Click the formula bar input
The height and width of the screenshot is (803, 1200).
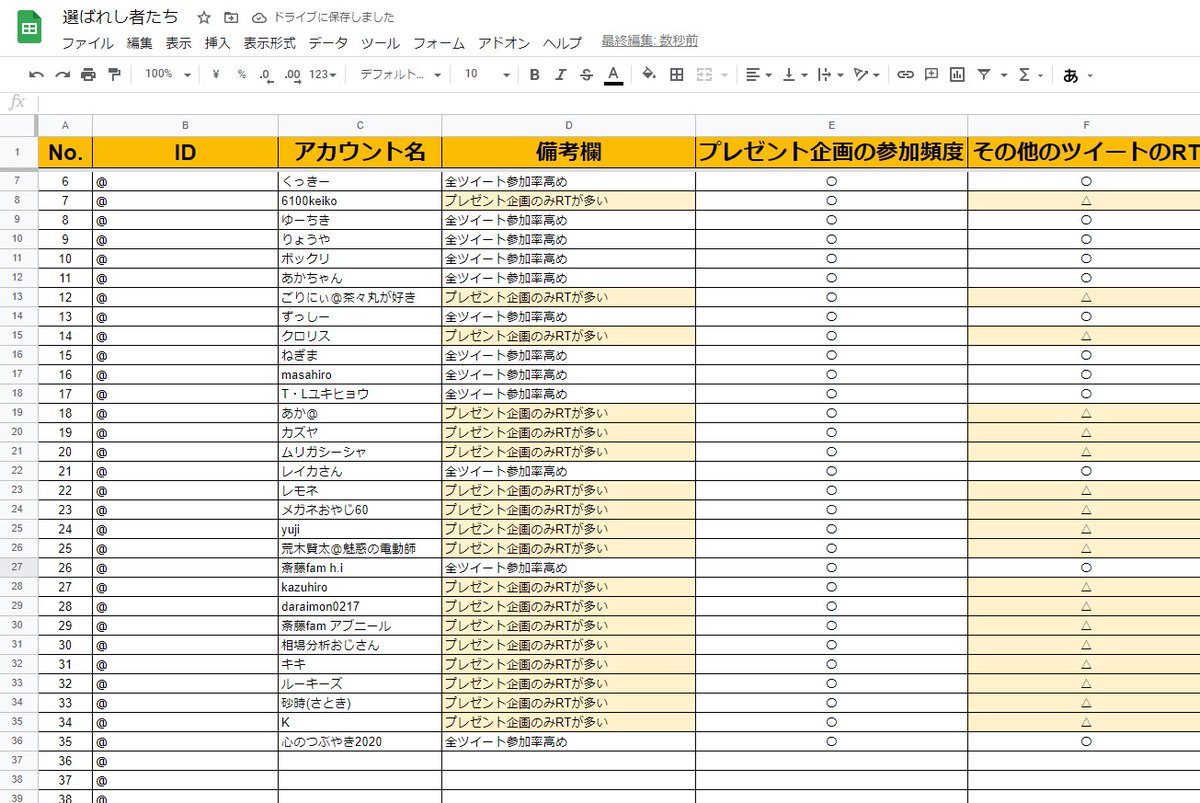point(618,102)
